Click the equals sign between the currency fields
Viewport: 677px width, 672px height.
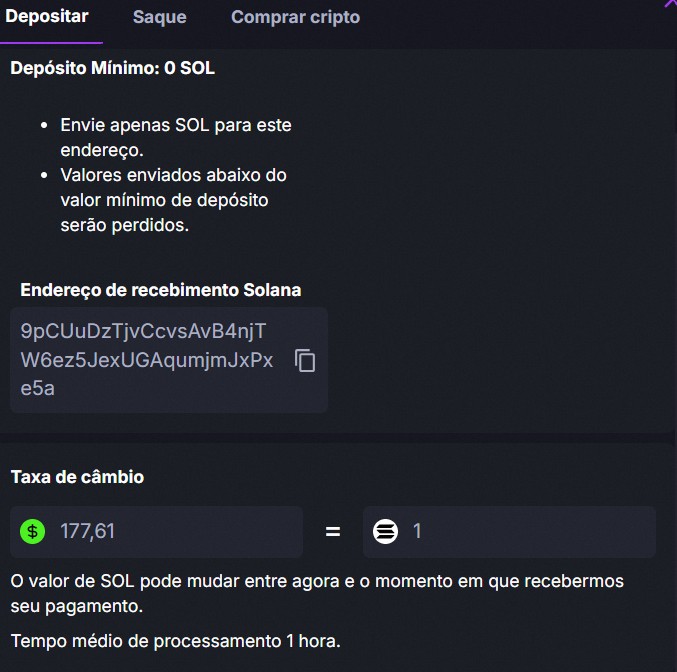[x=332, y=531]
